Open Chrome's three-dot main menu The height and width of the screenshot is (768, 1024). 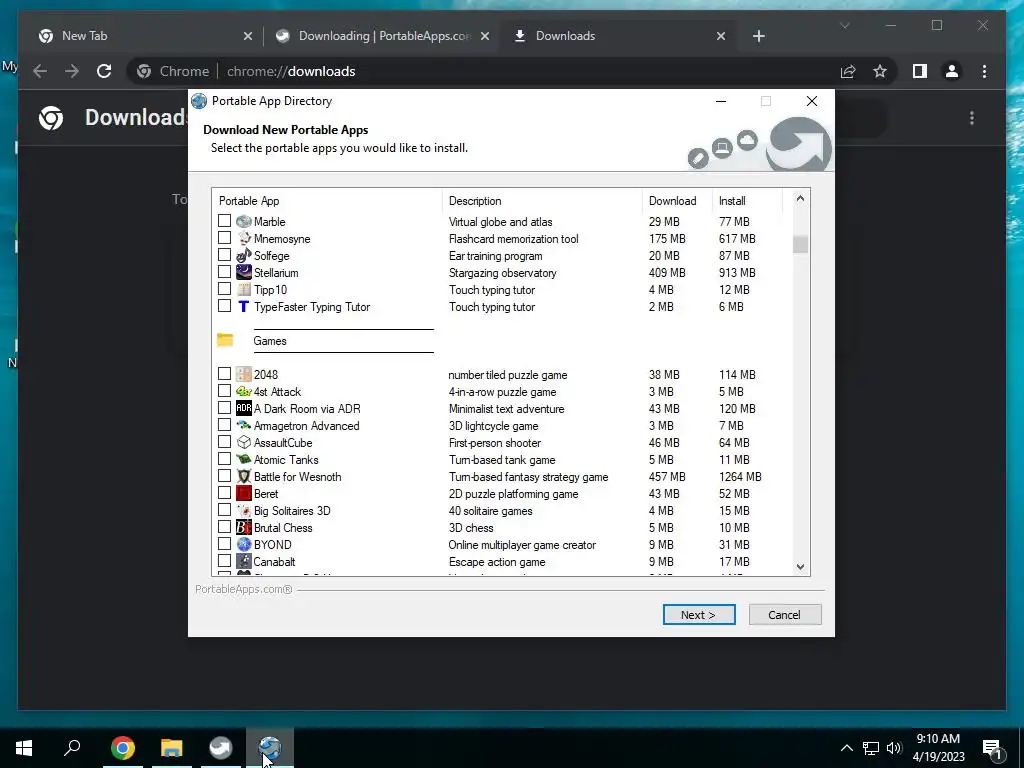click(984, 71)
